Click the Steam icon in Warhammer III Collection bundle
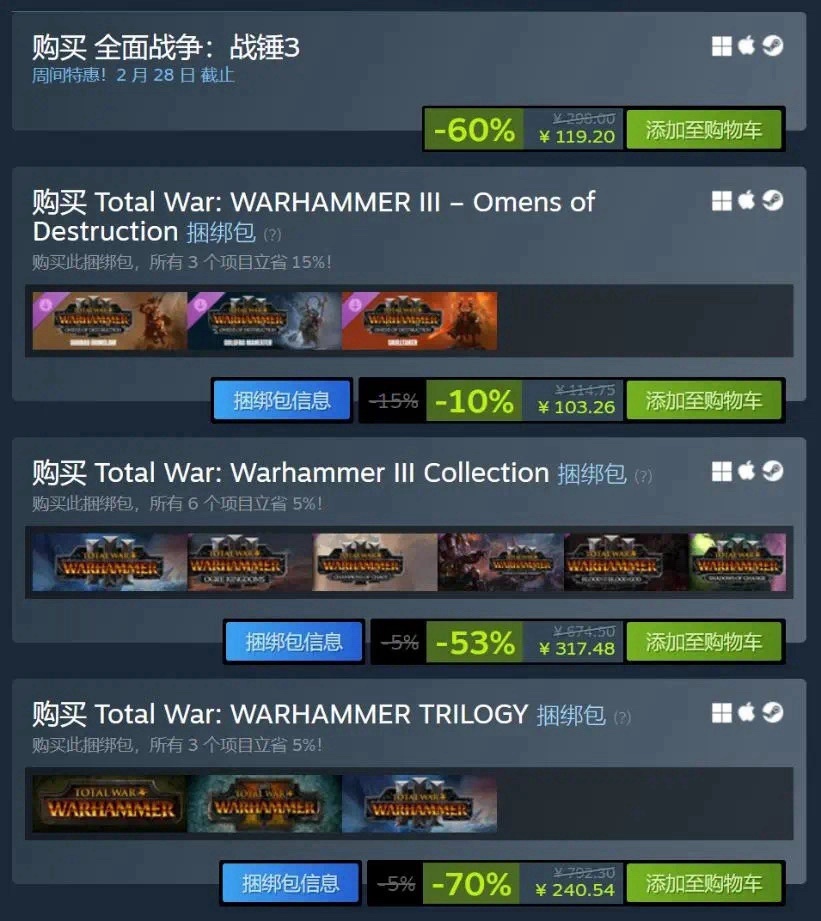This screenshot has width=821, height=921. pyautogui.click(x=773, y=470)
